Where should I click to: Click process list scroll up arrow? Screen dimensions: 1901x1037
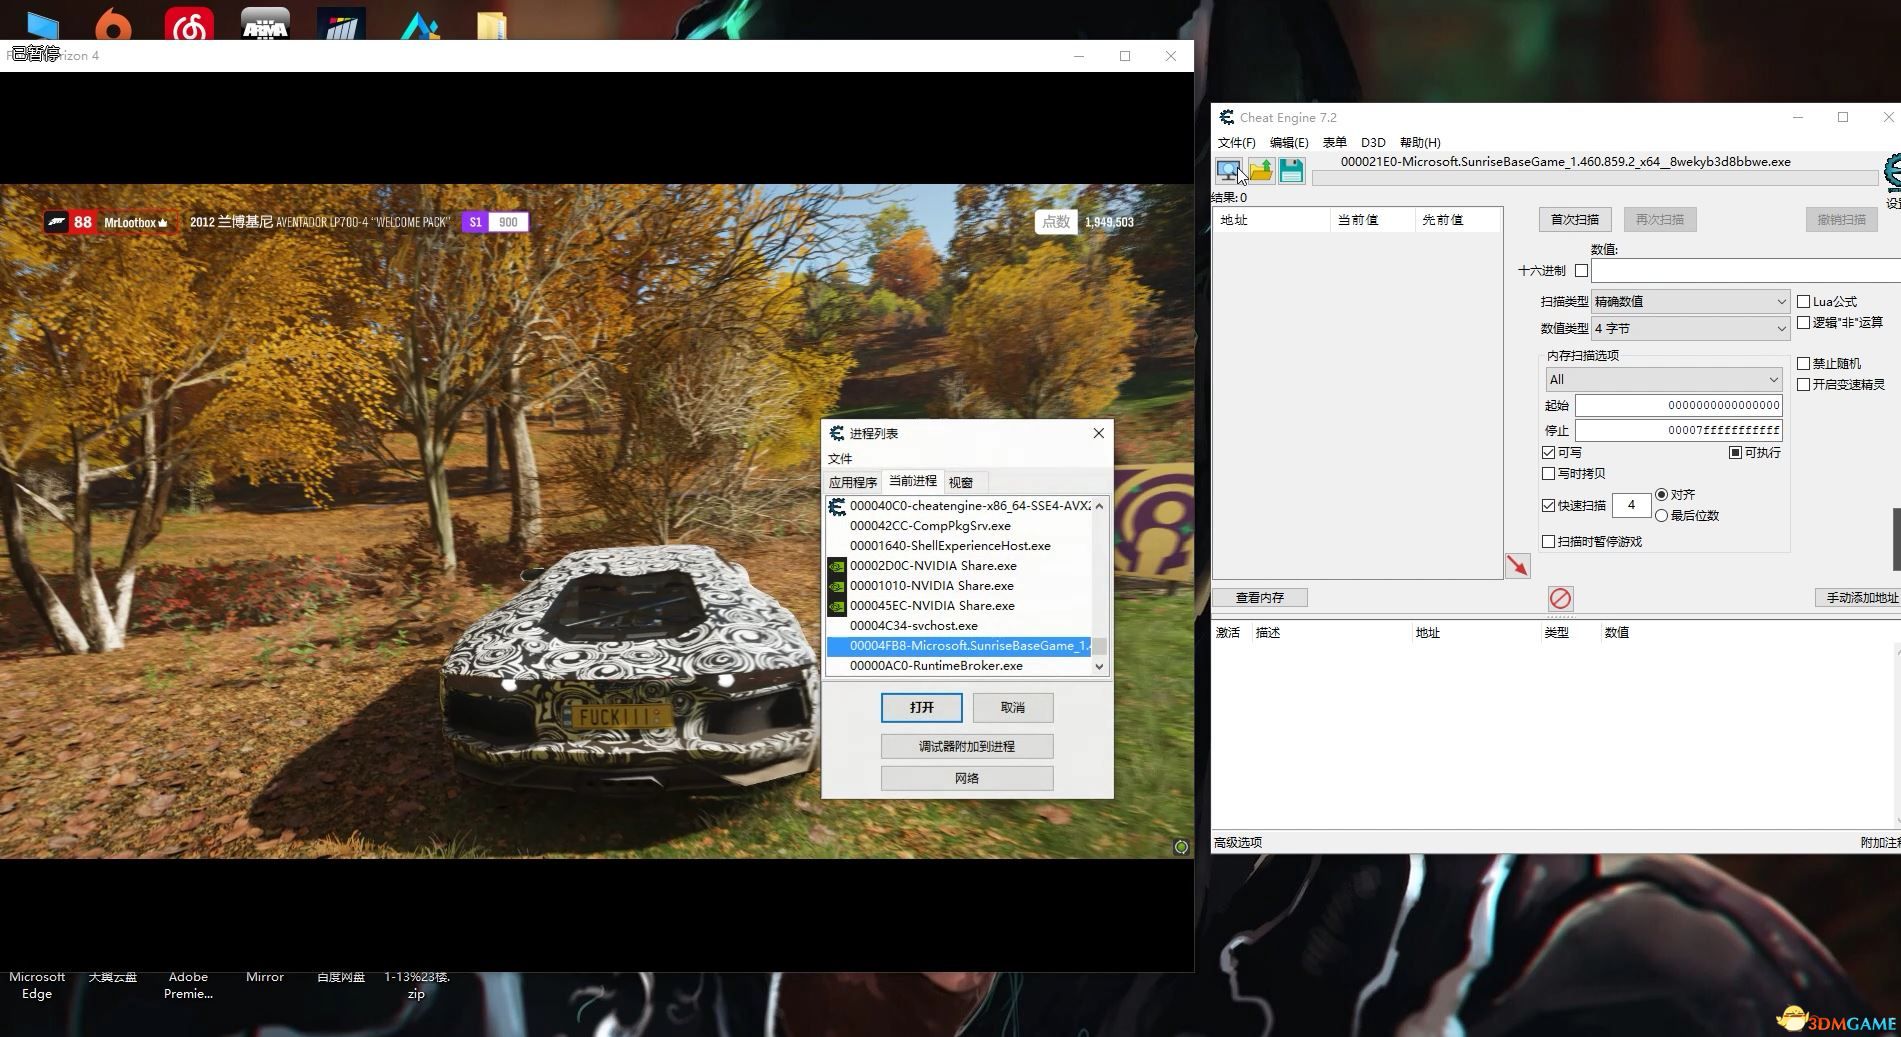(x=1099, y=506)
